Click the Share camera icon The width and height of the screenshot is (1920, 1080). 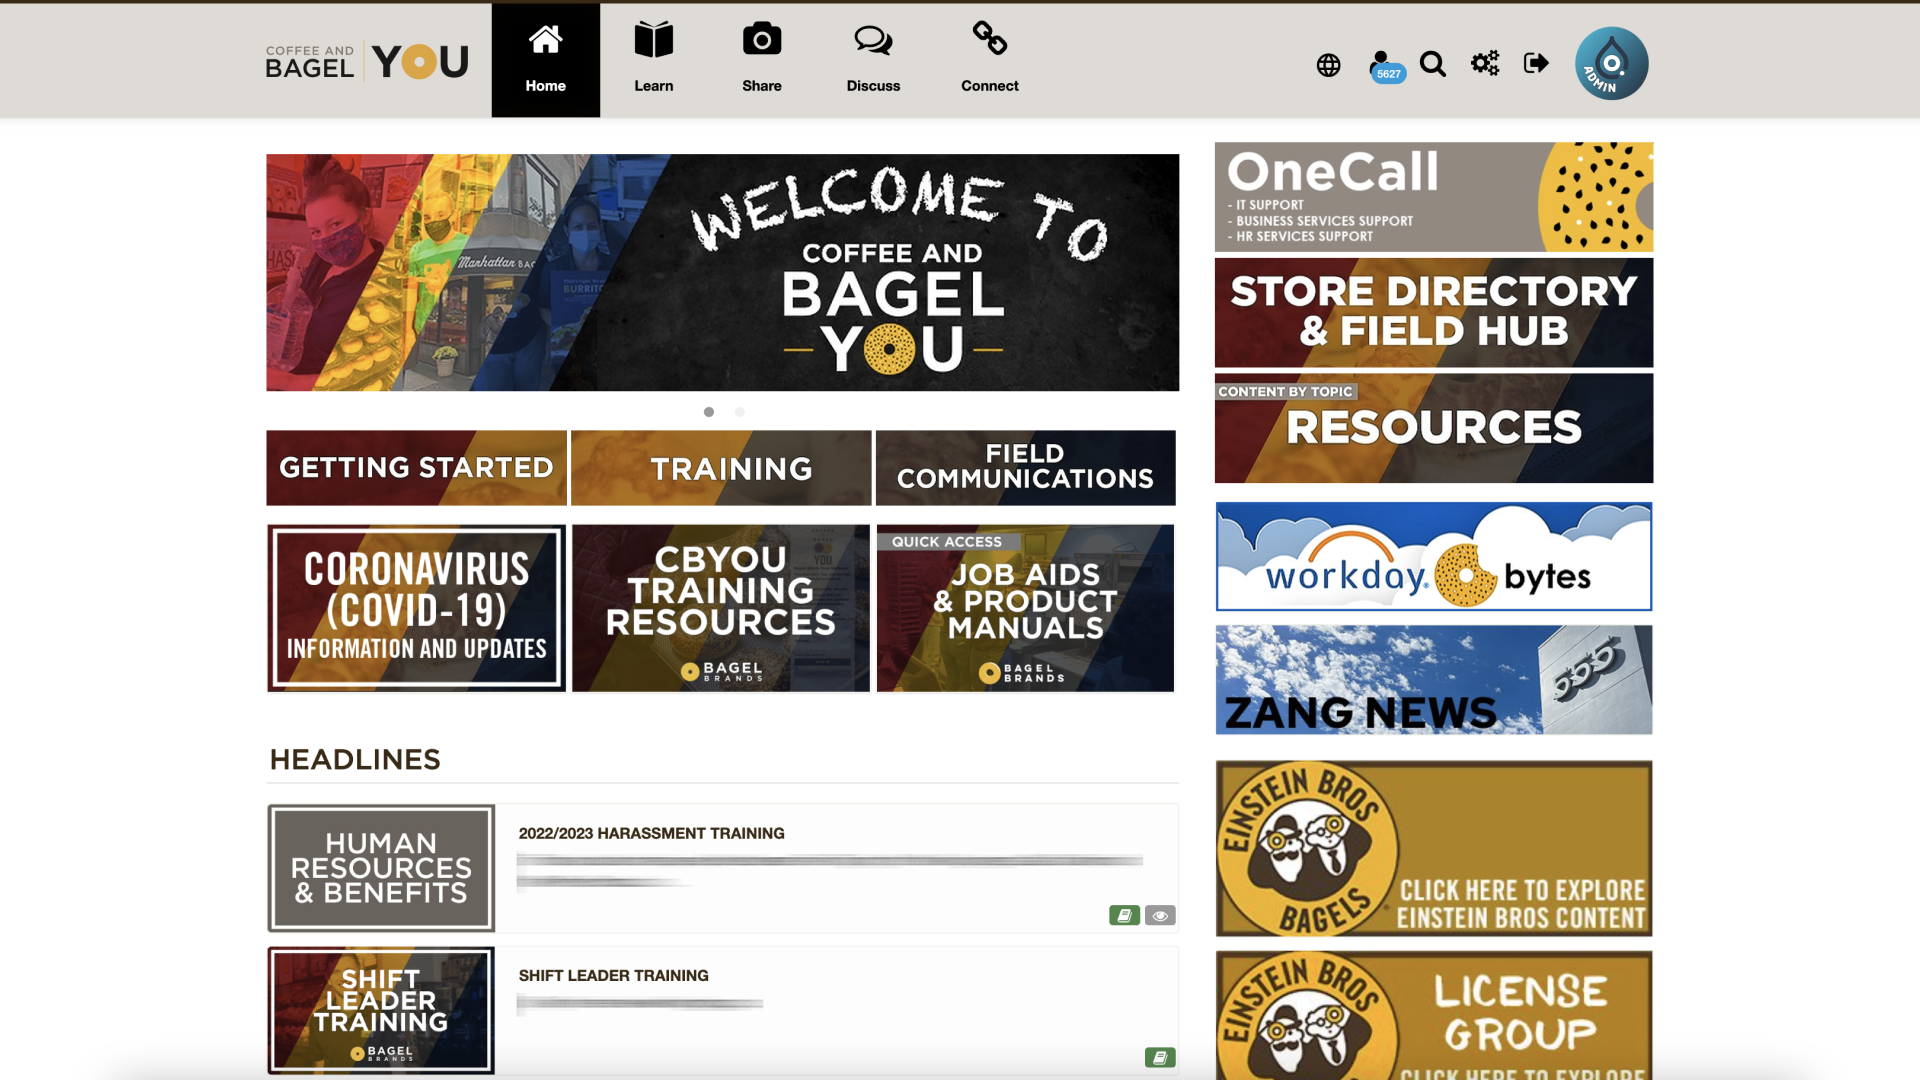pos(761,40)
